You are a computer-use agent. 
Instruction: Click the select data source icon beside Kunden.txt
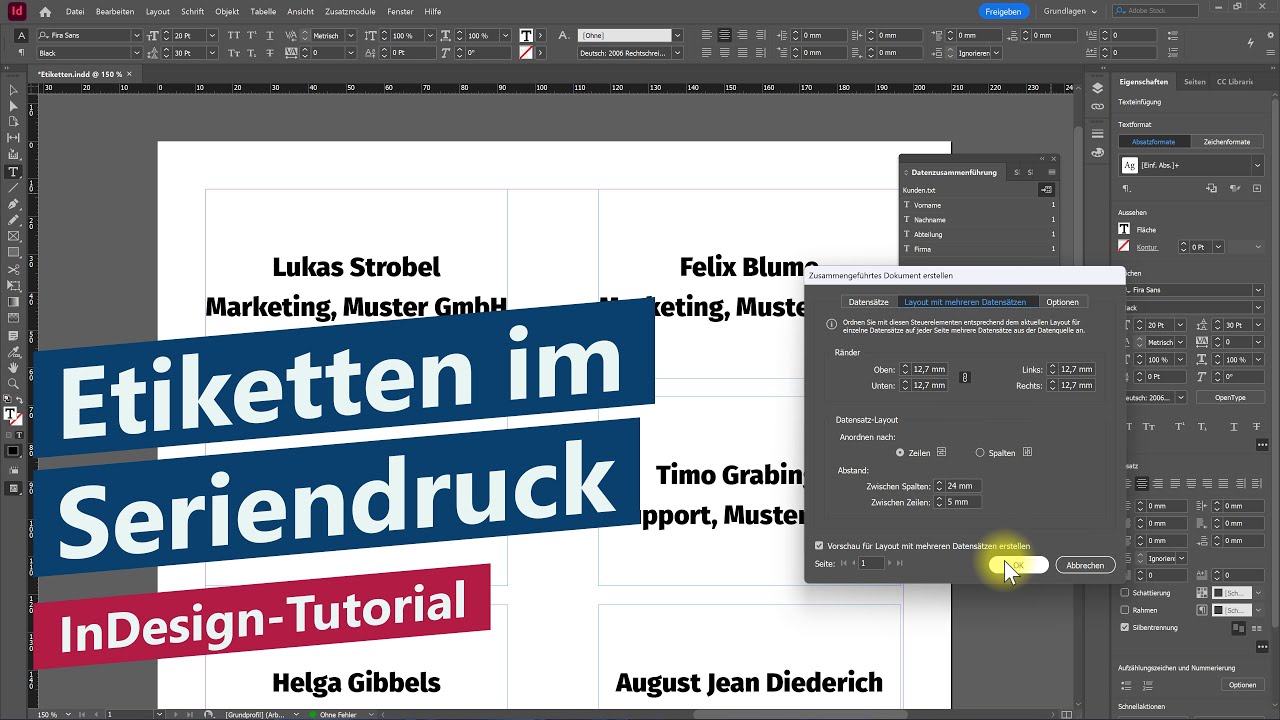1046,189
